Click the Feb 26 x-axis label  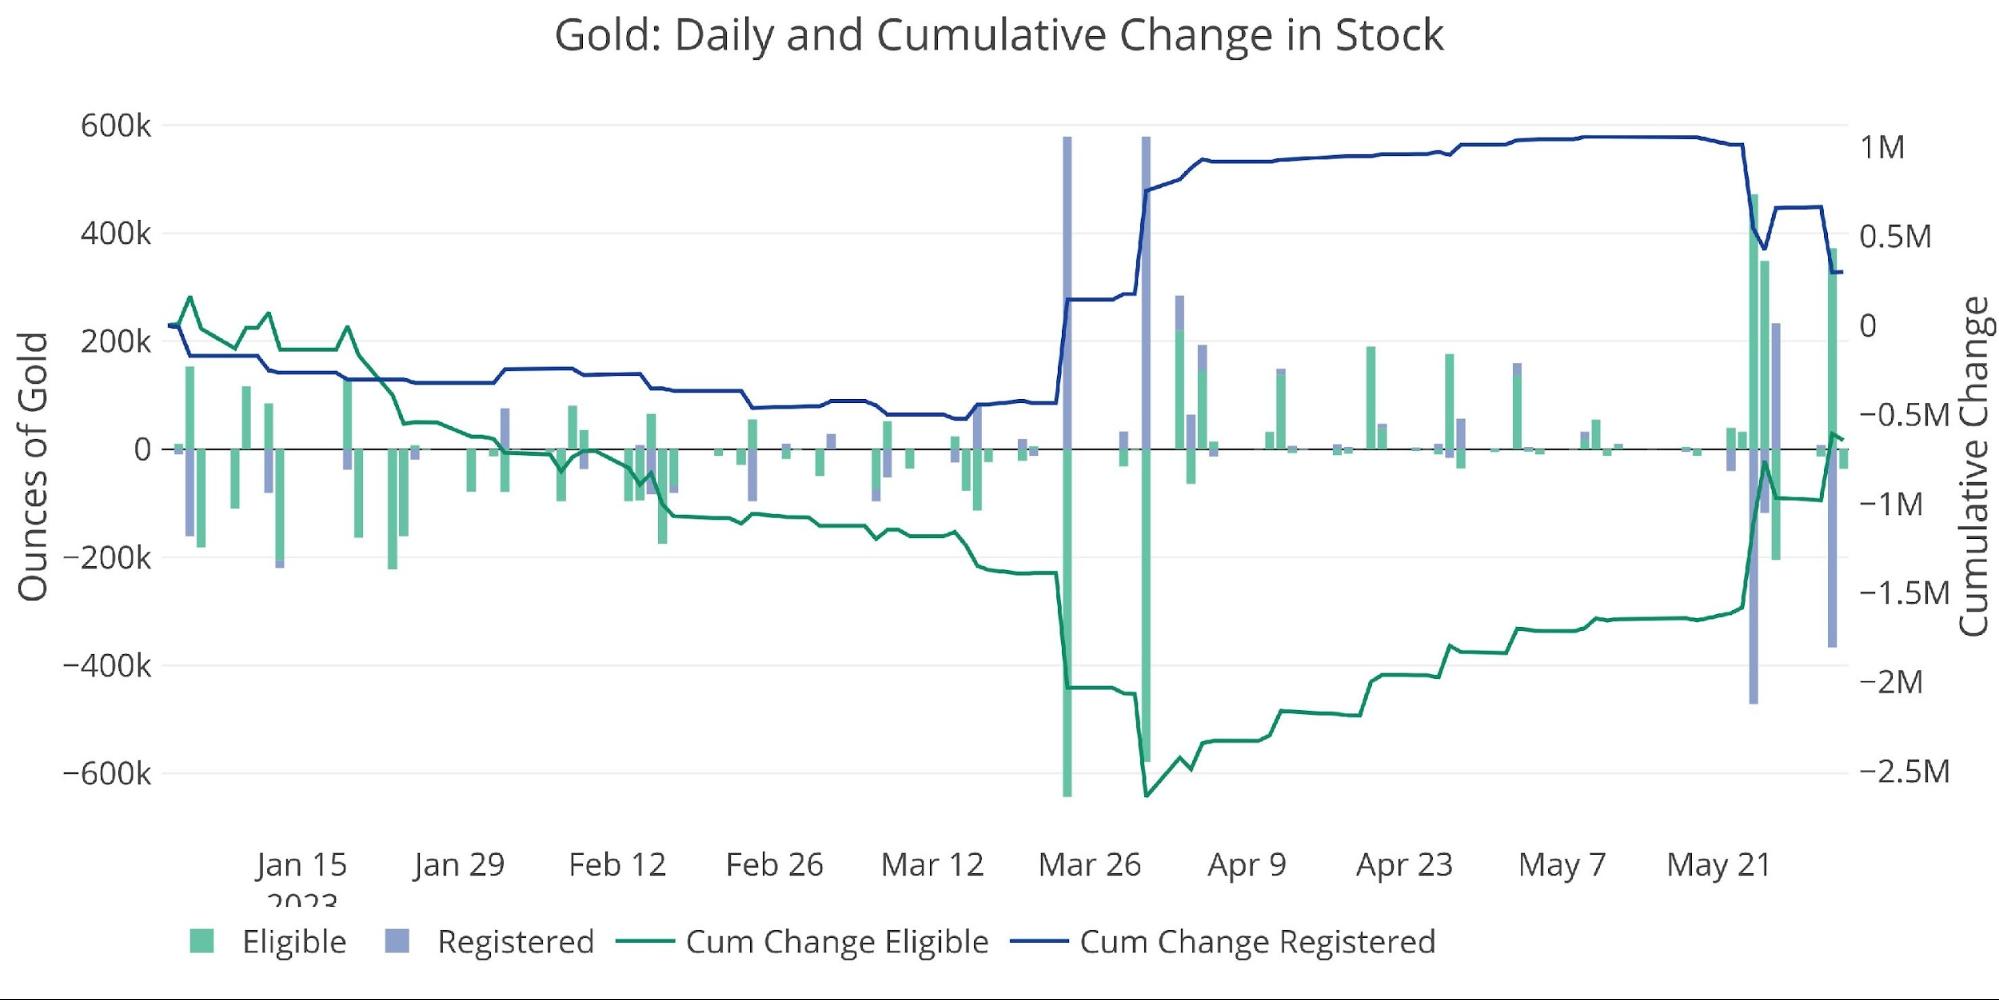(774, 865)
